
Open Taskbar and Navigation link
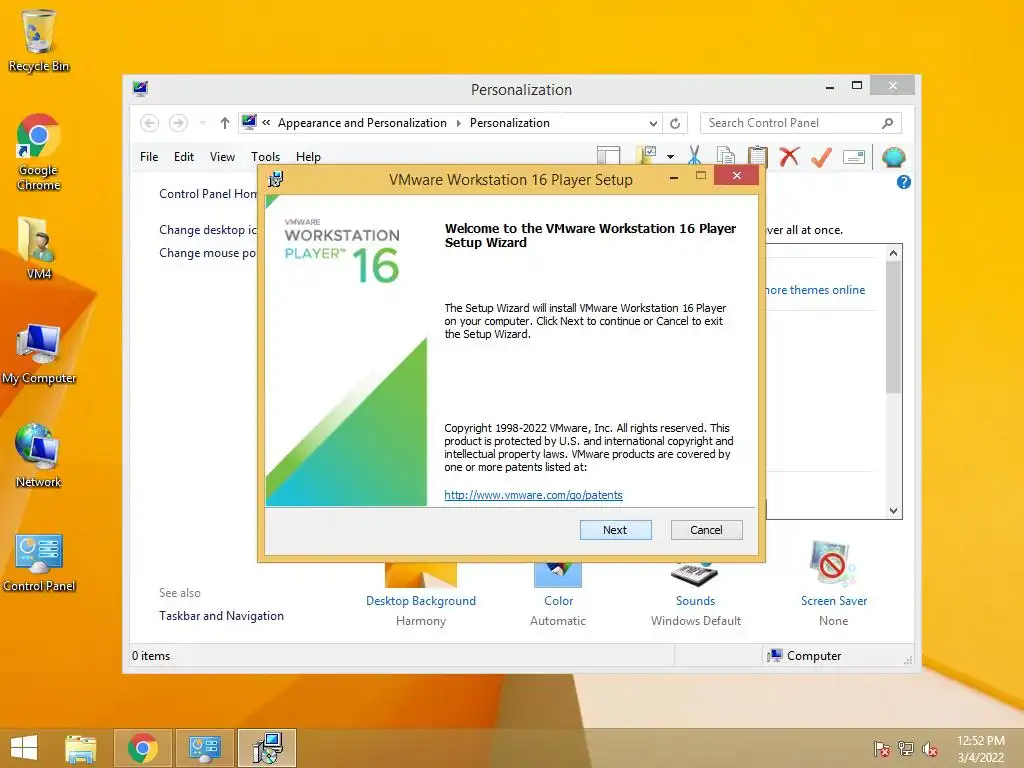click(221, 616)
